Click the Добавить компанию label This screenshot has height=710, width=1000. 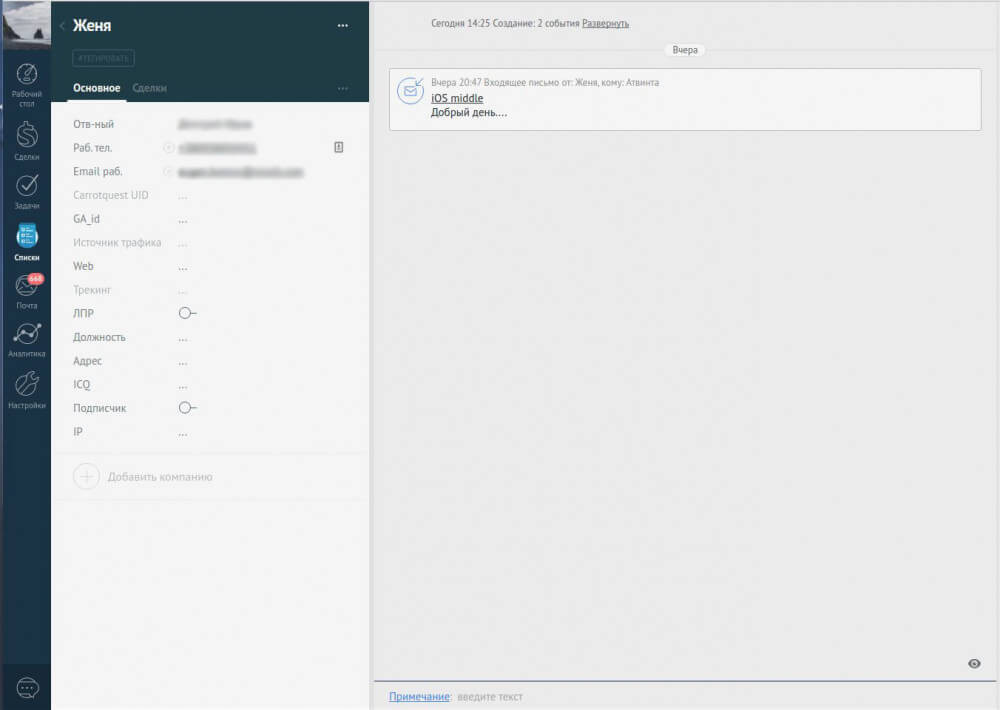(x=160, y=477)
